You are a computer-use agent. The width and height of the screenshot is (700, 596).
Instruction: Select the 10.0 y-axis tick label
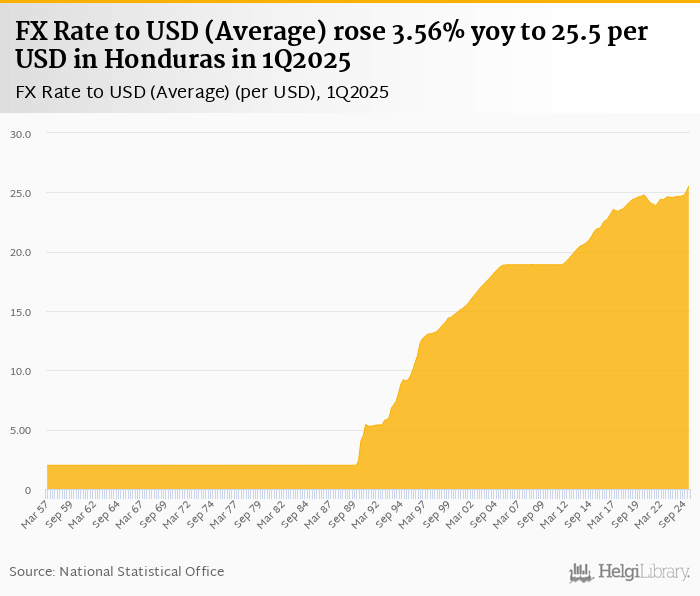20,371
